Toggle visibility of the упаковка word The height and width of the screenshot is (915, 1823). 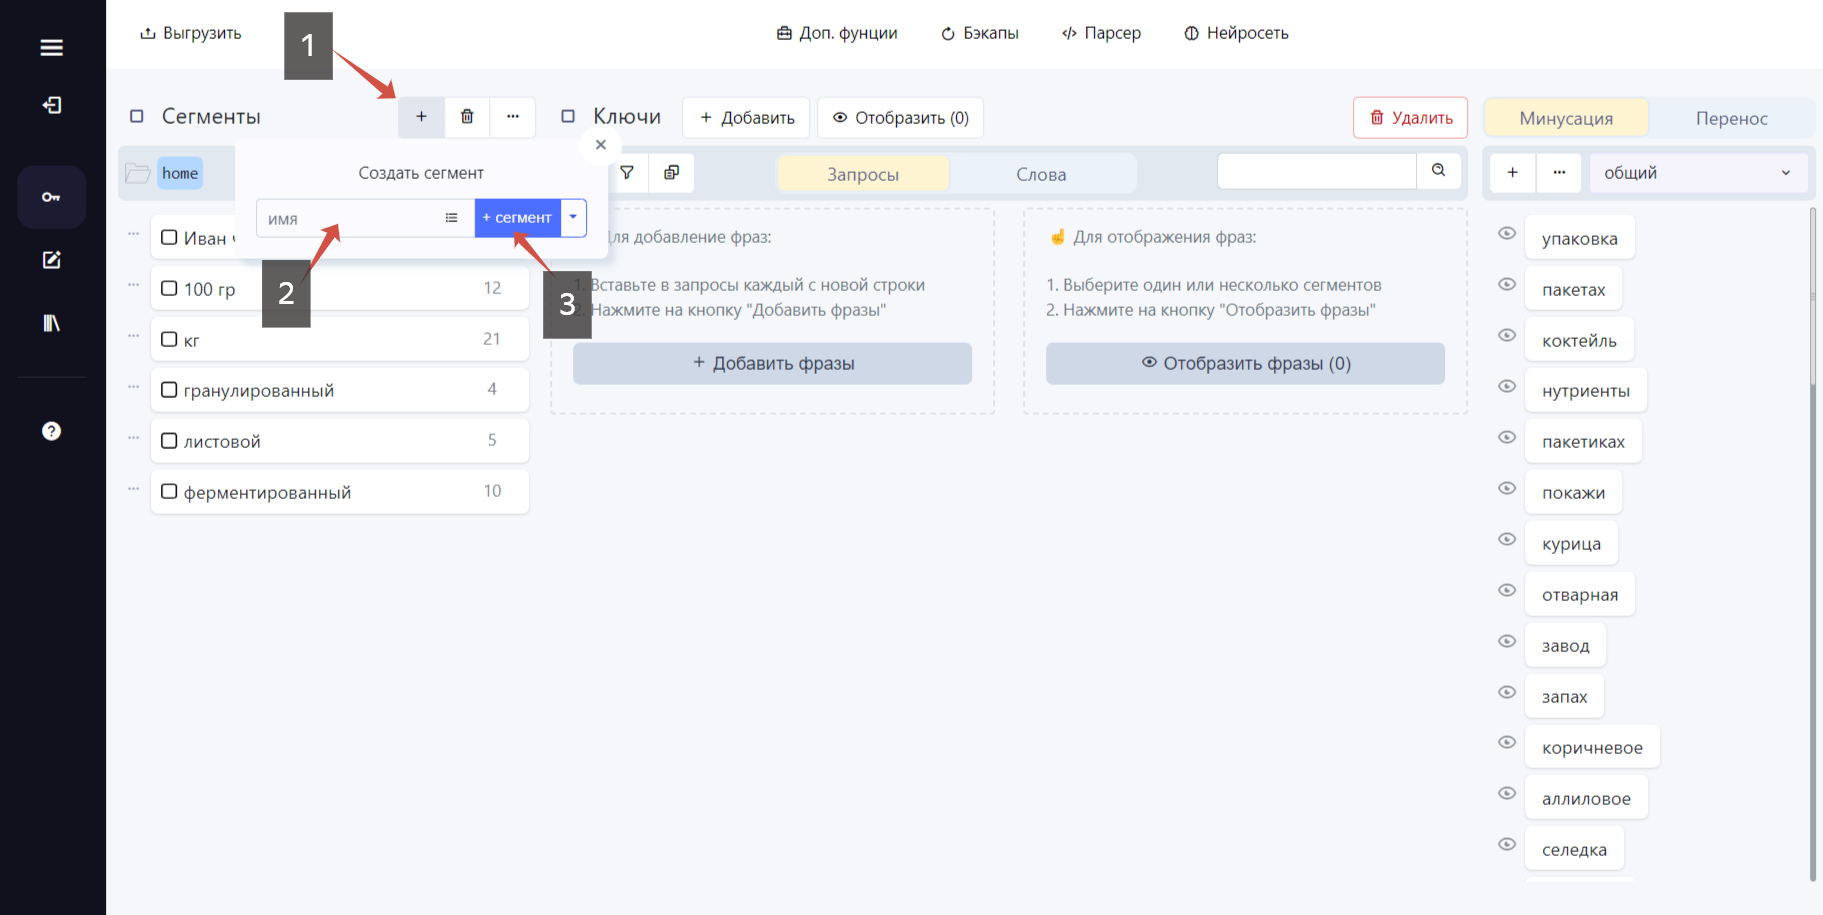pos(1507,233)
